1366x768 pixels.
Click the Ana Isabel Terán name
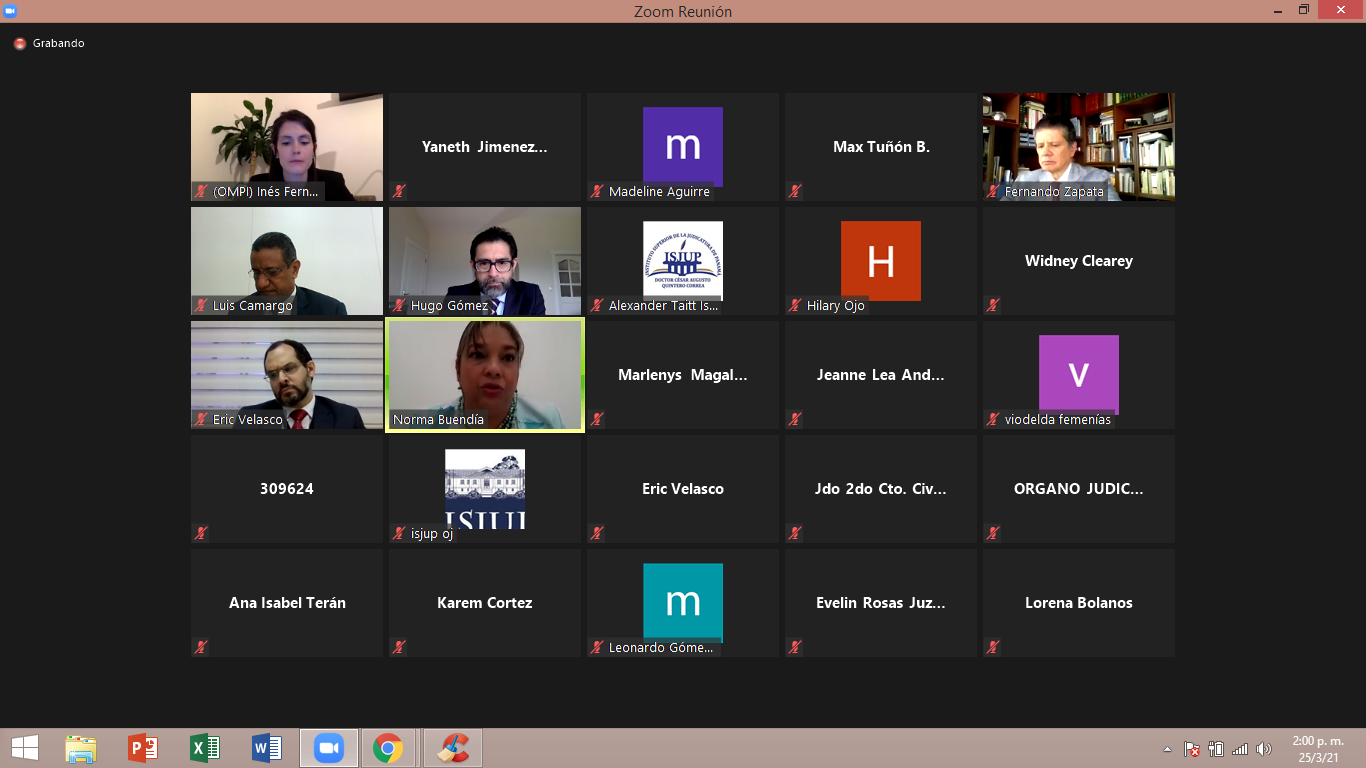[x=287, y=603]
